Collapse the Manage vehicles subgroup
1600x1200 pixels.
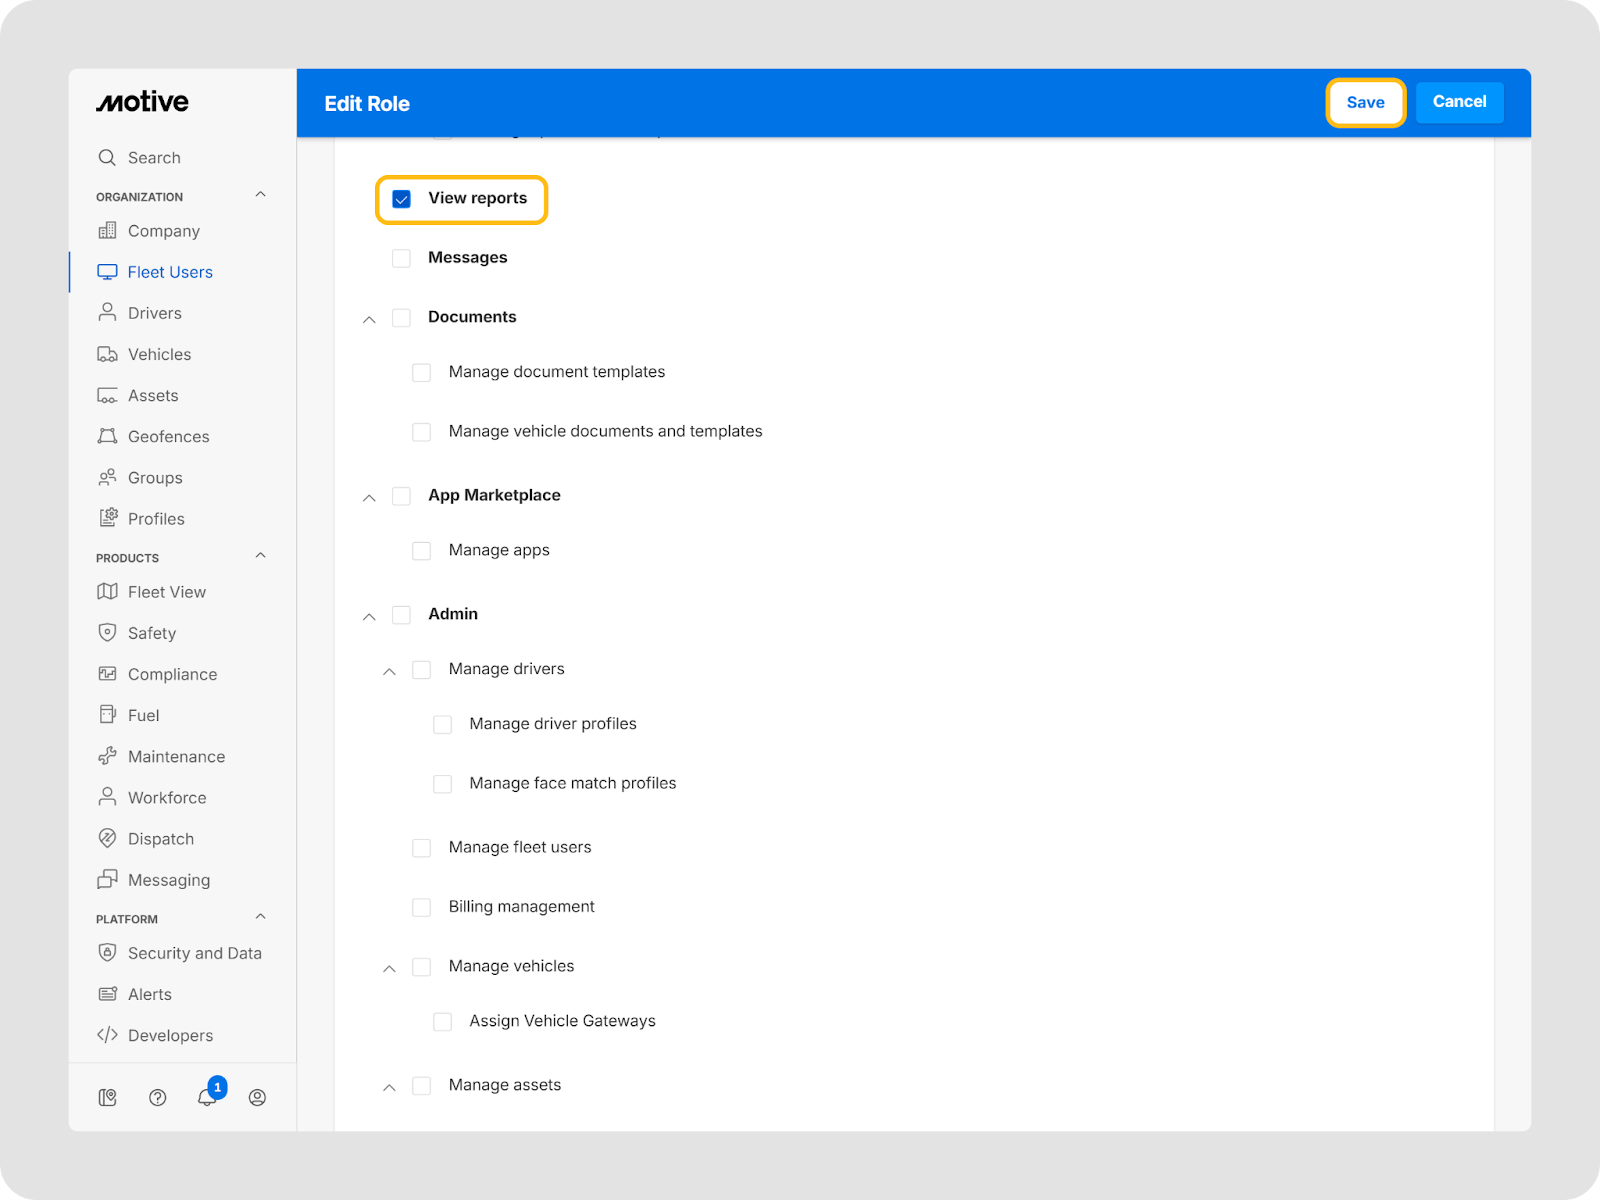pos(389,968)
